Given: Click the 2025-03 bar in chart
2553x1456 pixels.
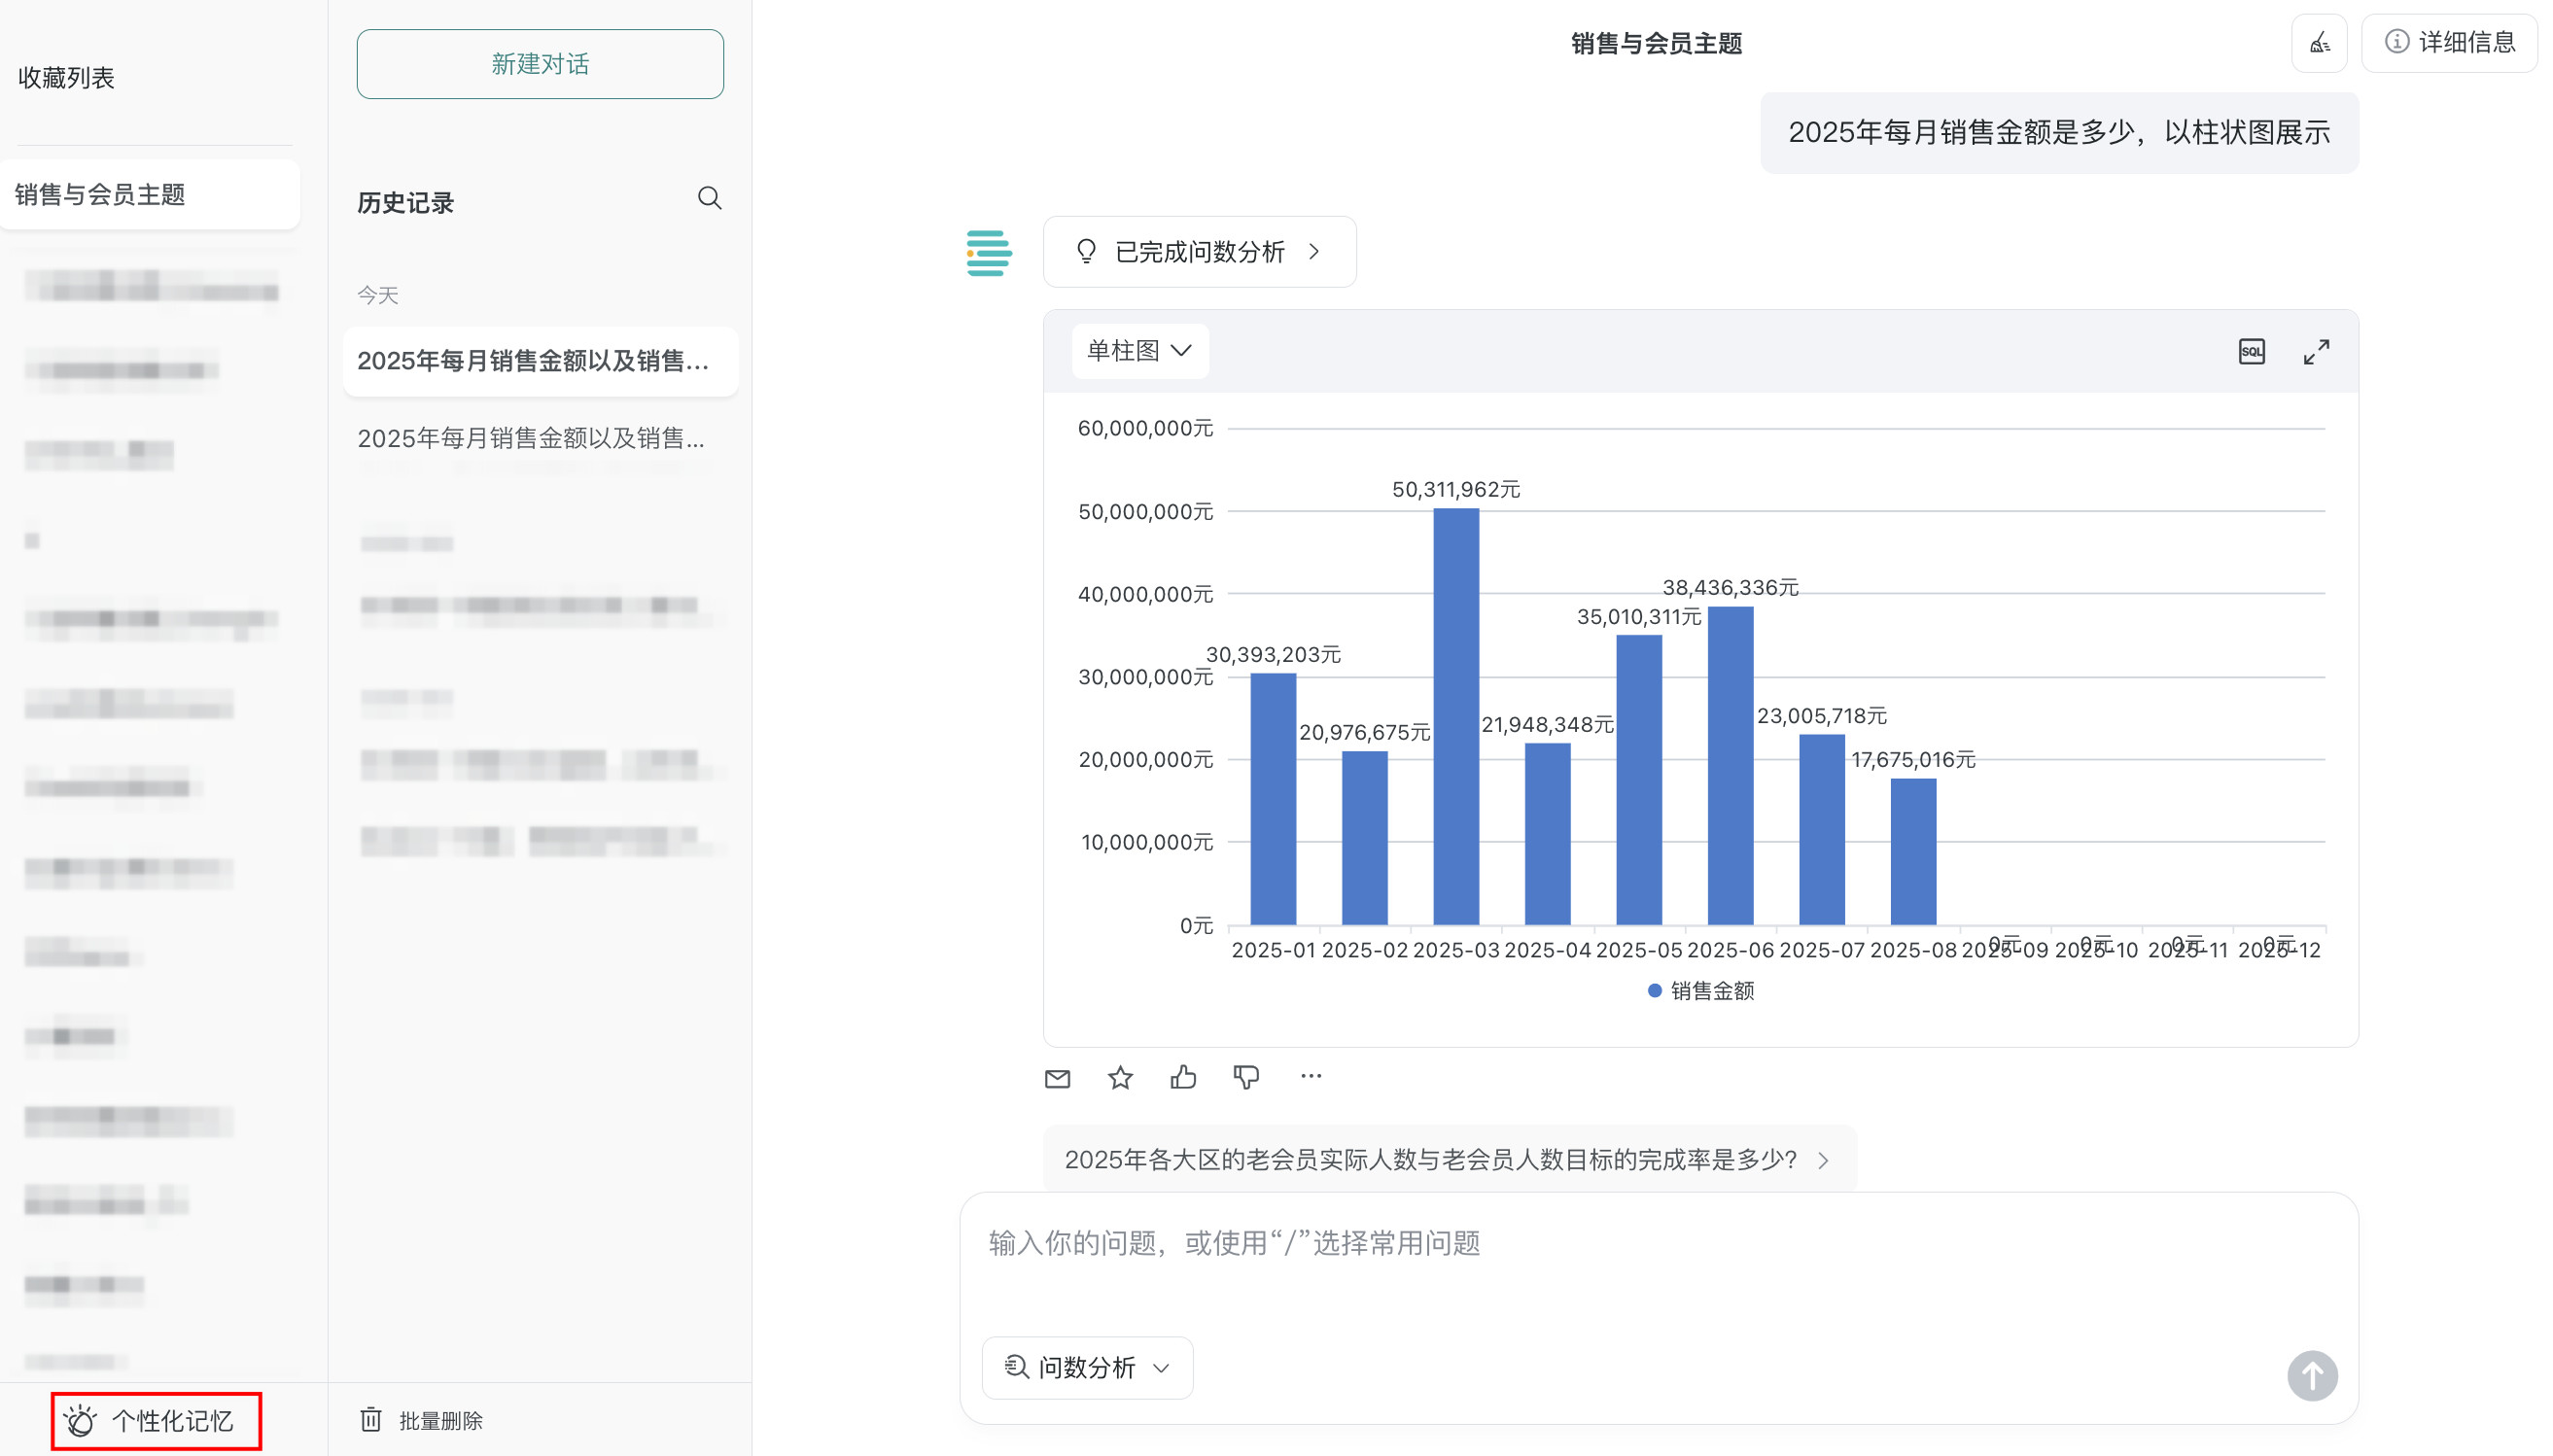Looking at the screenshot, I should click(x=1456, y=716).
